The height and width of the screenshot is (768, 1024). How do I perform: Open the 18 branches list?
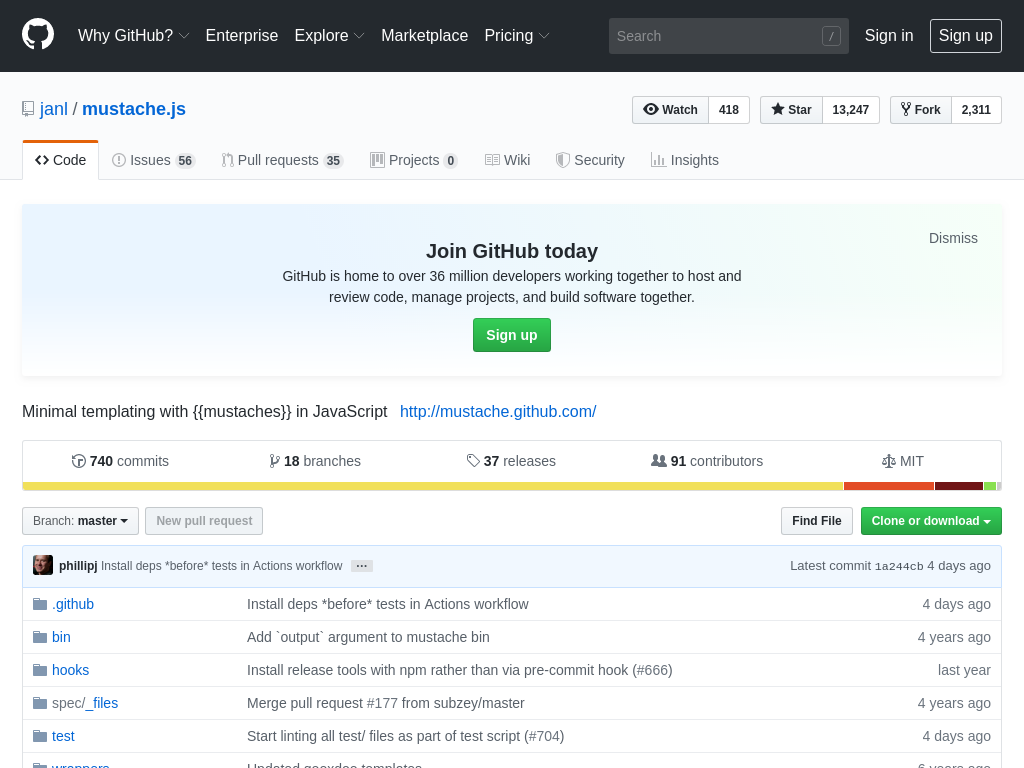point(315,461)
